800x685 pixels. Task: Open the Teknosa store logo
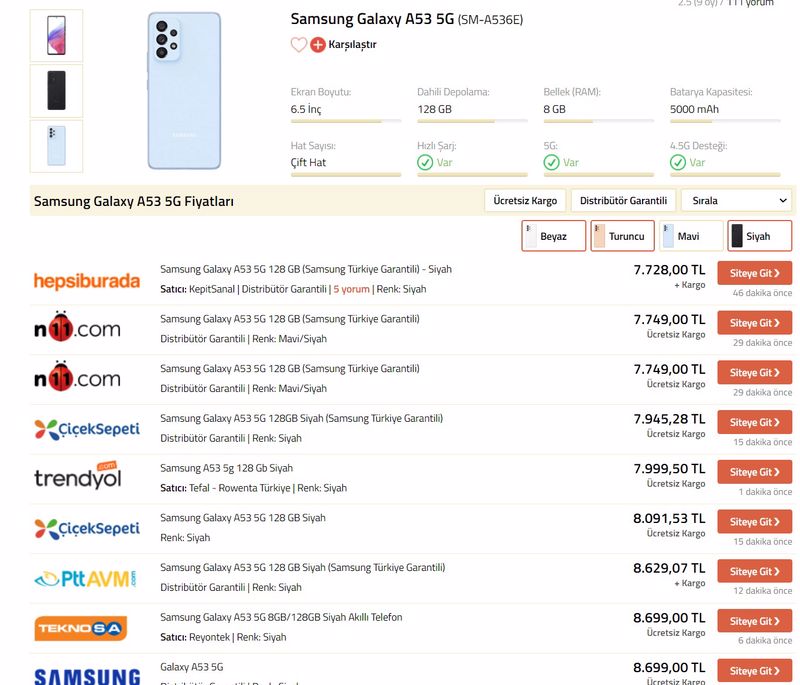pyautogui.click(x=81, y=628)
